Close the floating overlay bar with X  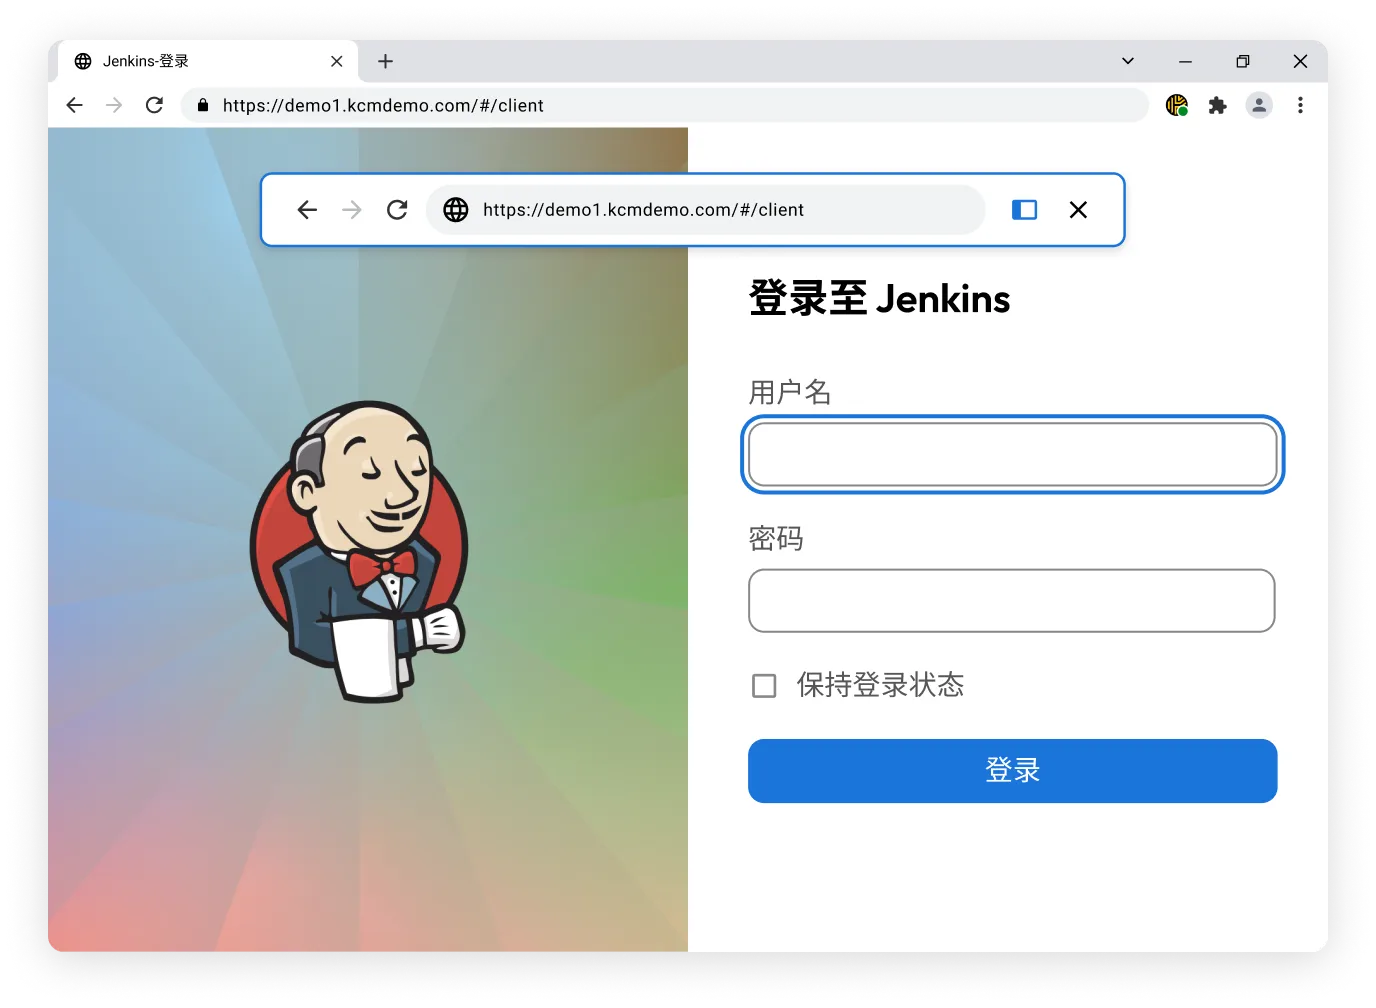click(1078, 209)
